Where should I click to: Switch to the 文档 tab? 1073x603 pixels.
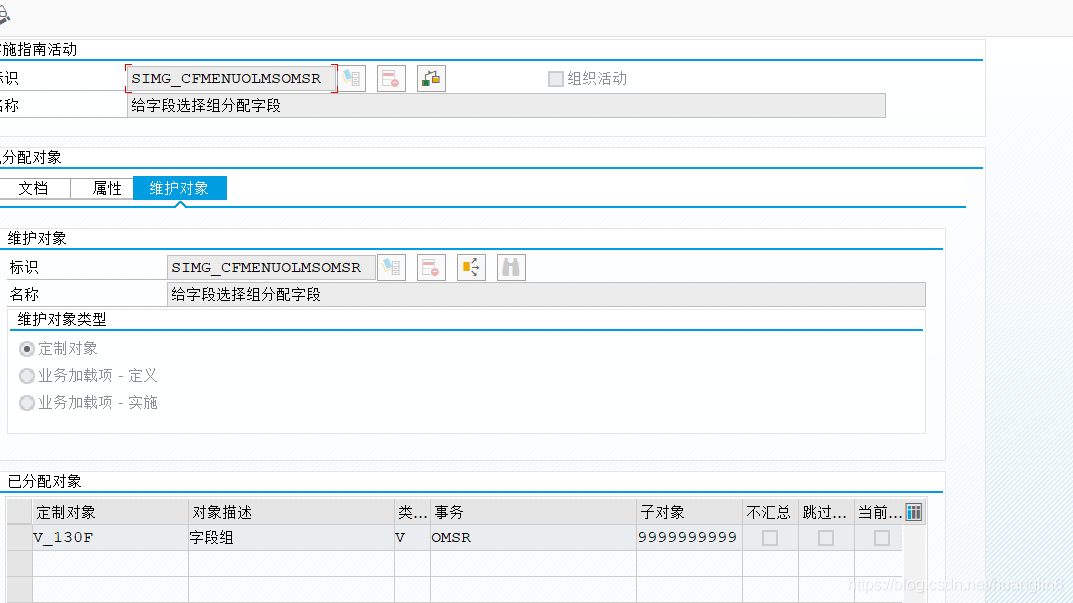[x=36, y=188]
